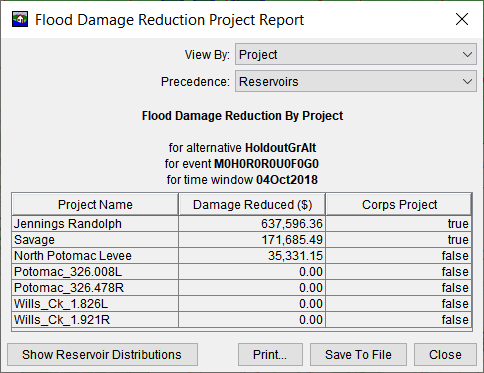Save the report with Save To File
This screenshot has width=484, height=373.
pos(358,355)
